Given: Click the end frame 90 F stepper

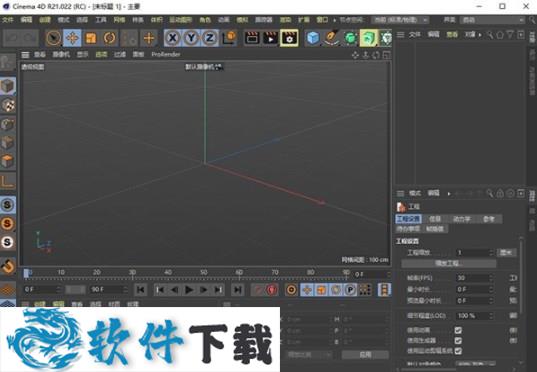Looking at the screenshot, I should (125, 289).
